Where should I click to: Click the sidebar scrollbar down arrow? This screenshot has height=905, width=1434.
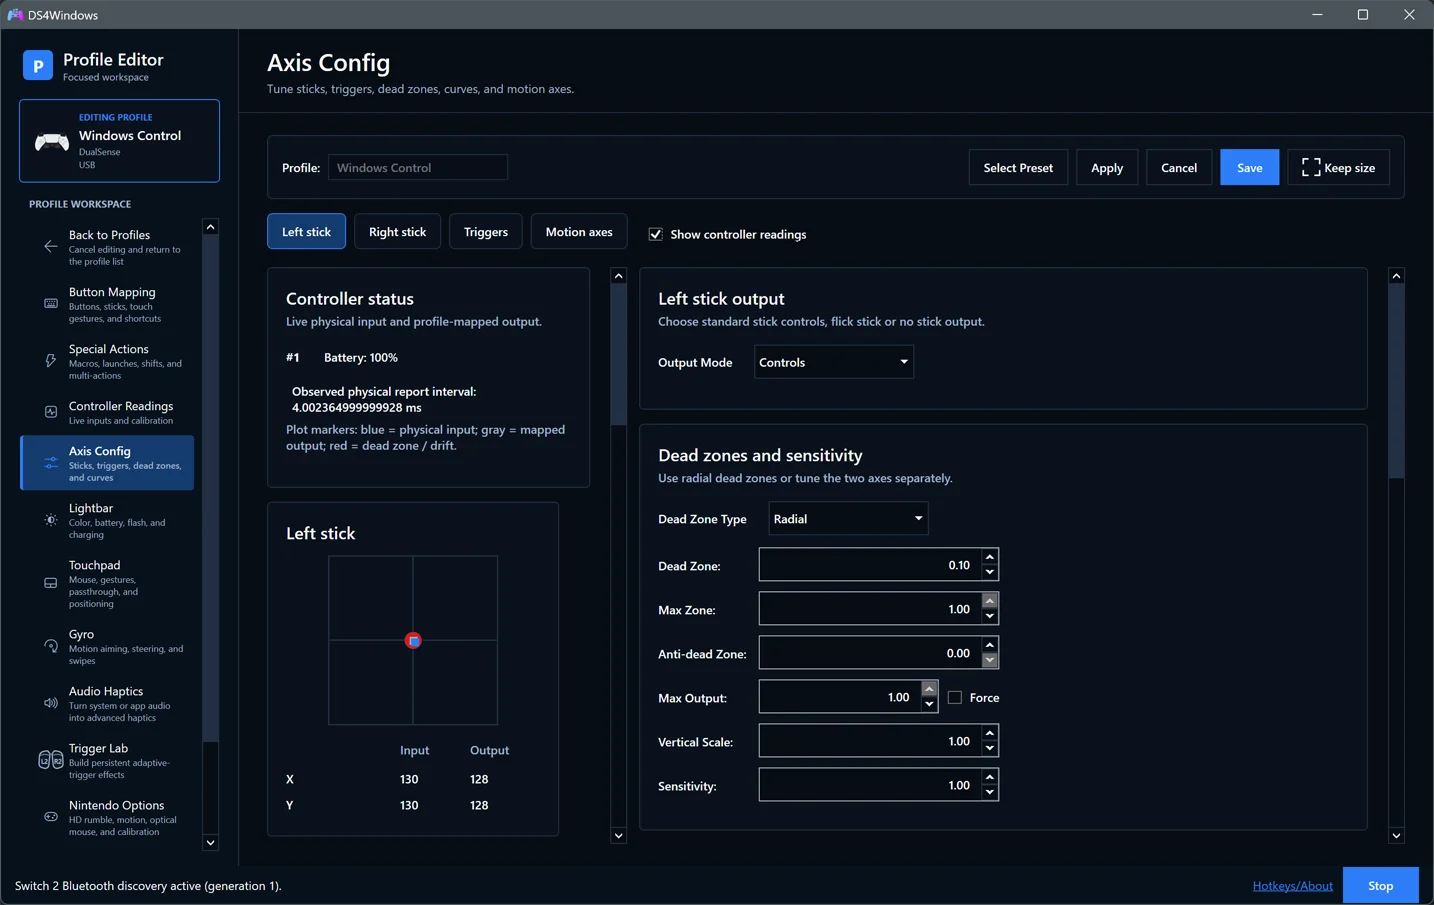210,843
